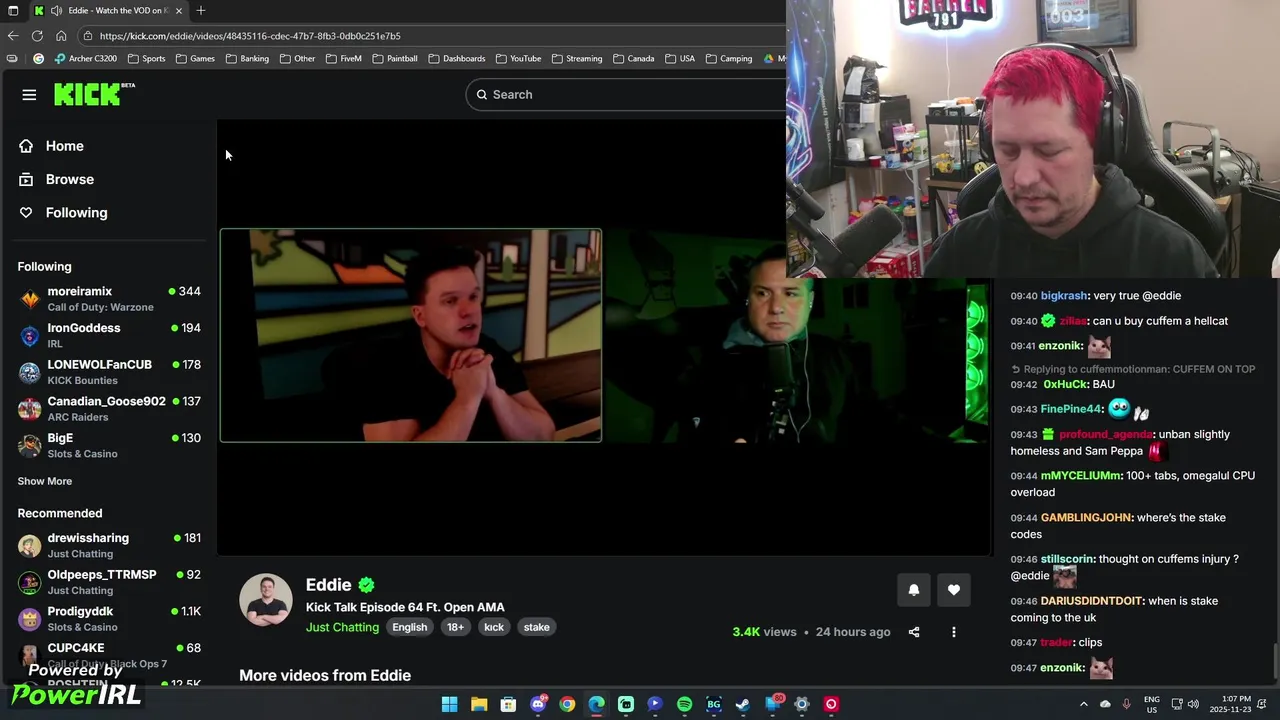Open the Sports bookmarks folder
1280x720 pixels.
146,58
